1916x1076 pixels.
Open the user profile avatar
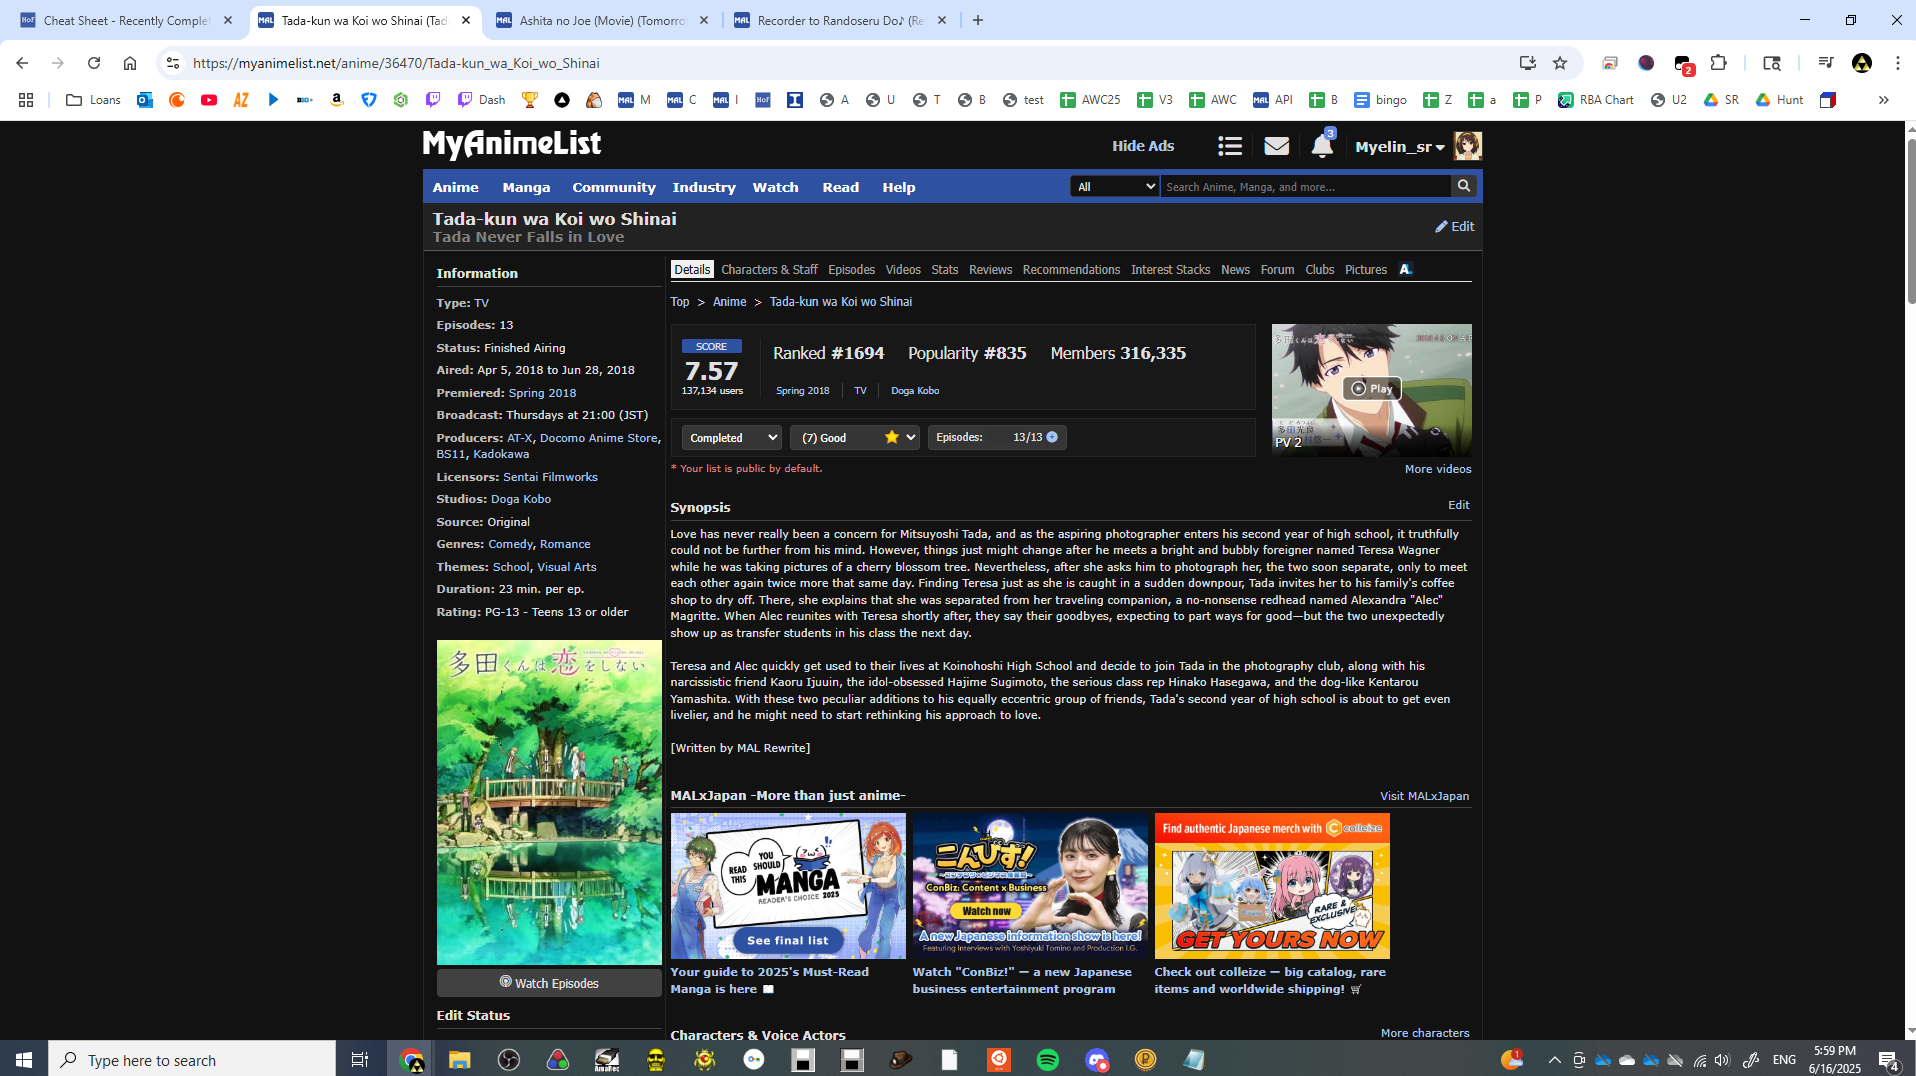click(1467, 146)
